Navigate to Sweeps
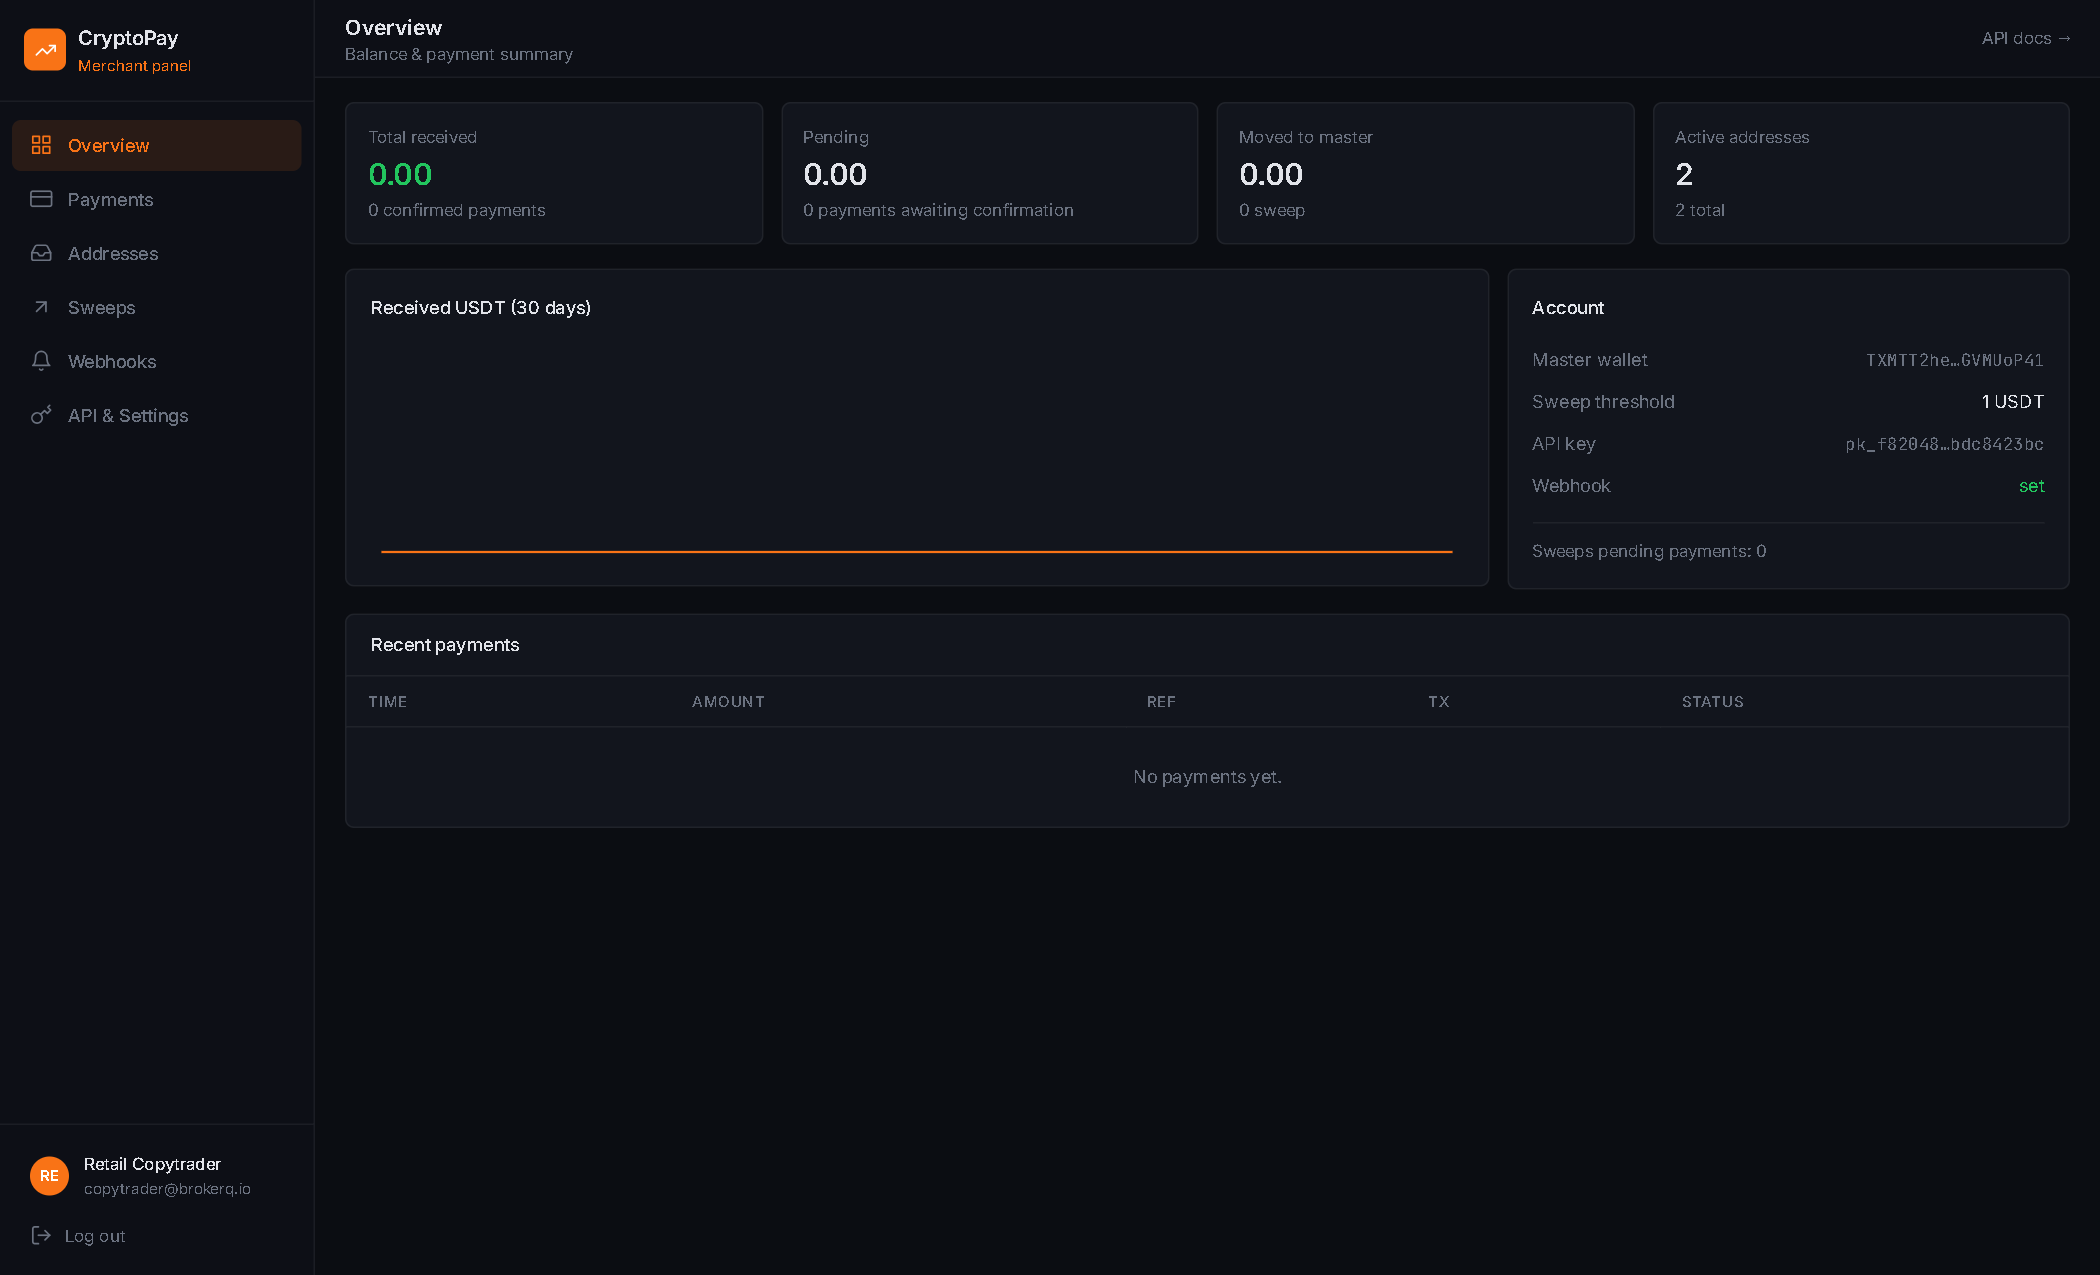Image resolution: width=2100 pixels, height=1275 pixels. point(156,307)
